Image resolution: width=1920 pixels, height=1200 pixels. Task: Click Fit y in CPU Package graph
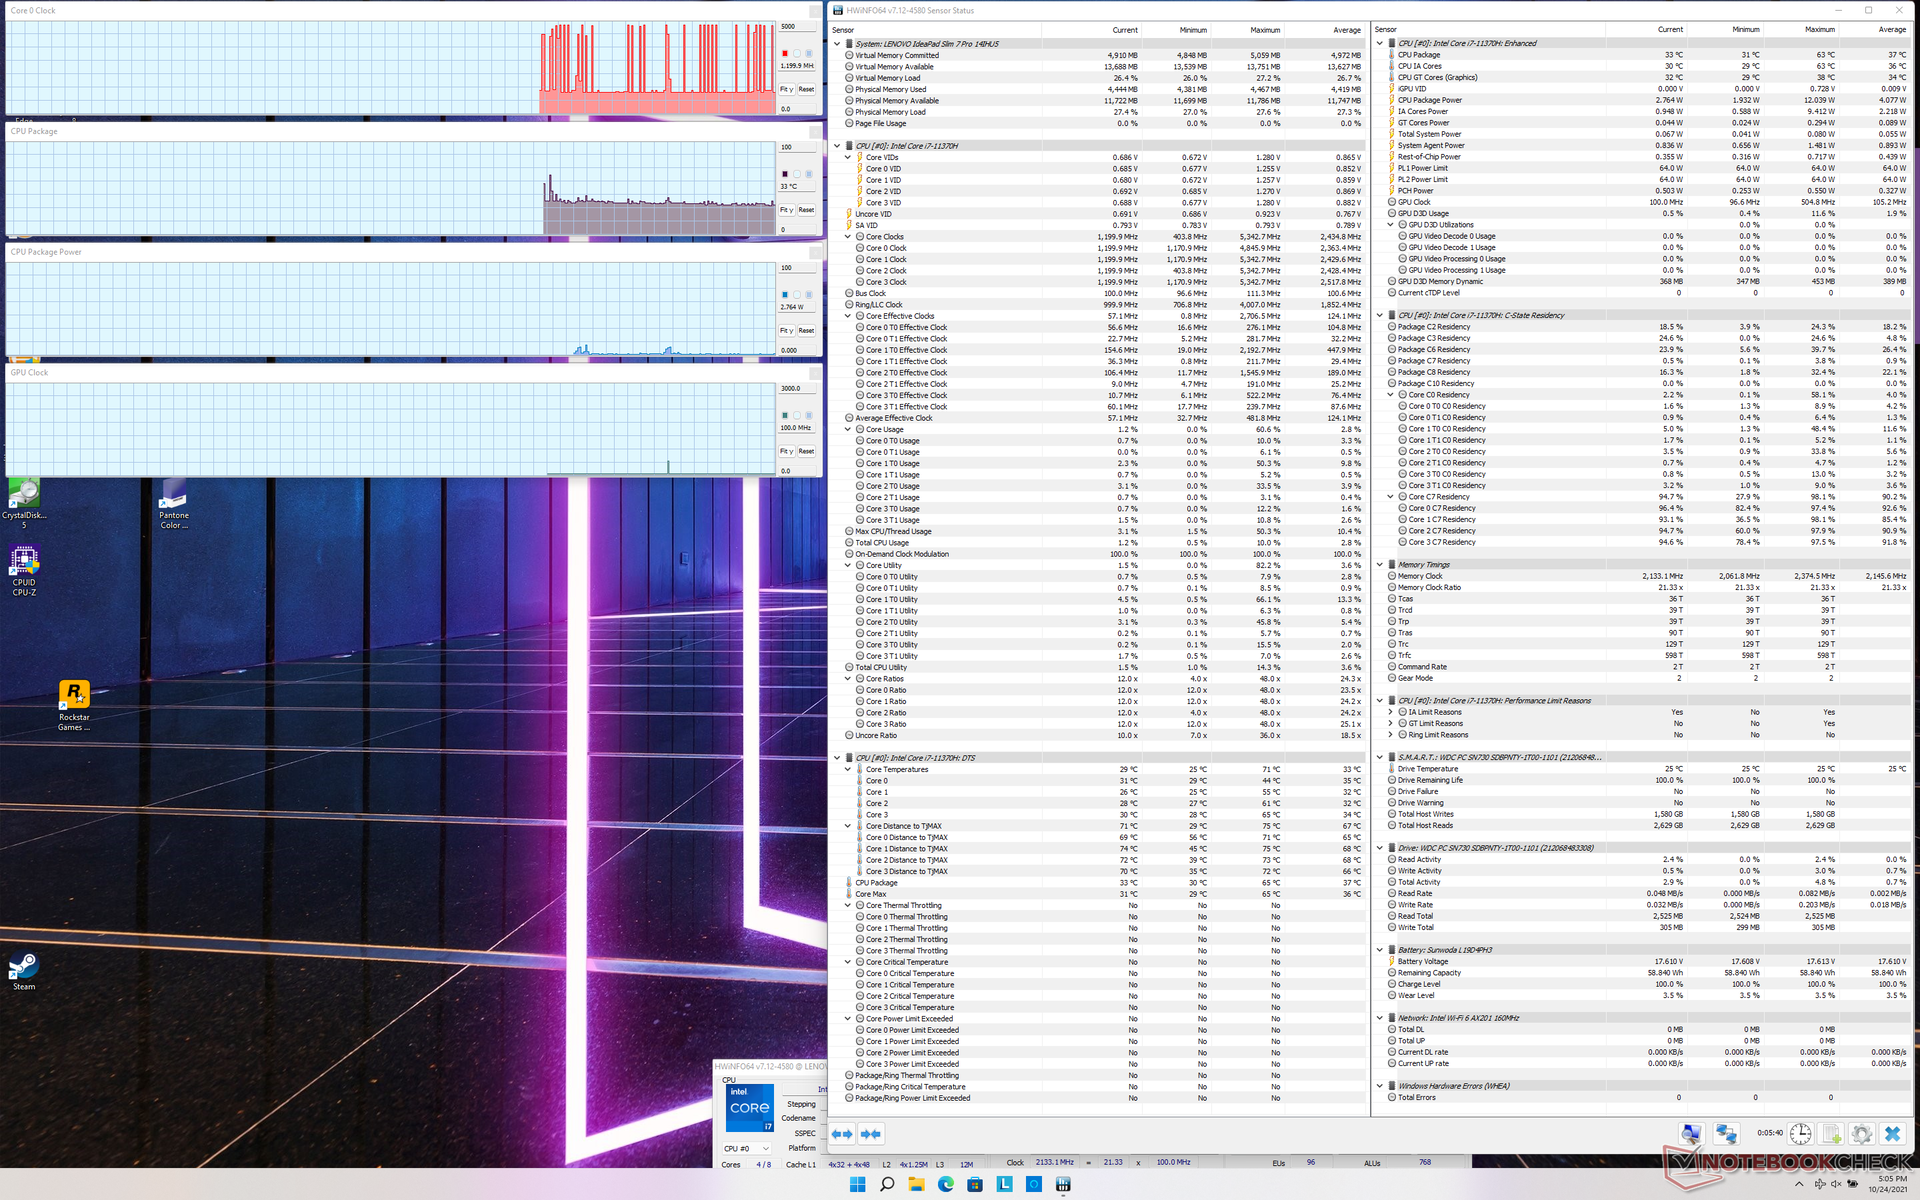[x=786, y=210]
